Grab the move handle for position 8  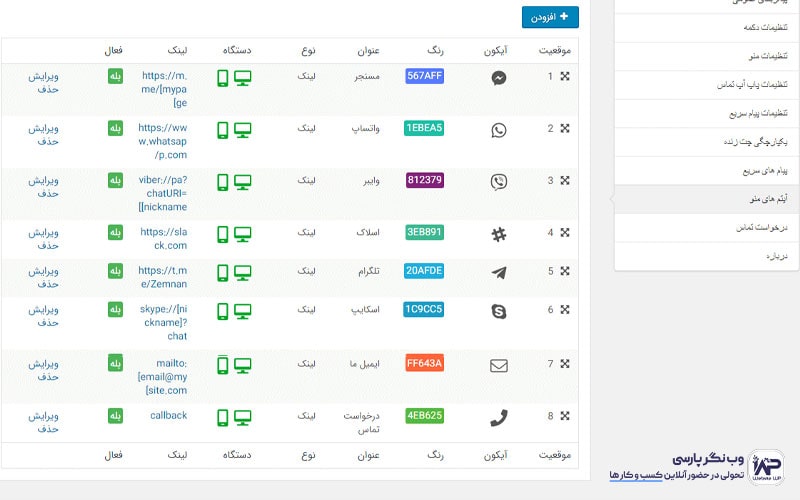[x=565, y=415]
